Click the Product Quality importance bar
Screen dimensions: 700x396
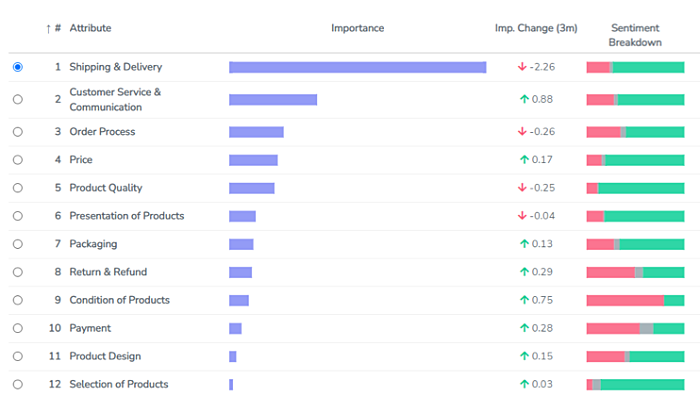[x=252, y=188]
